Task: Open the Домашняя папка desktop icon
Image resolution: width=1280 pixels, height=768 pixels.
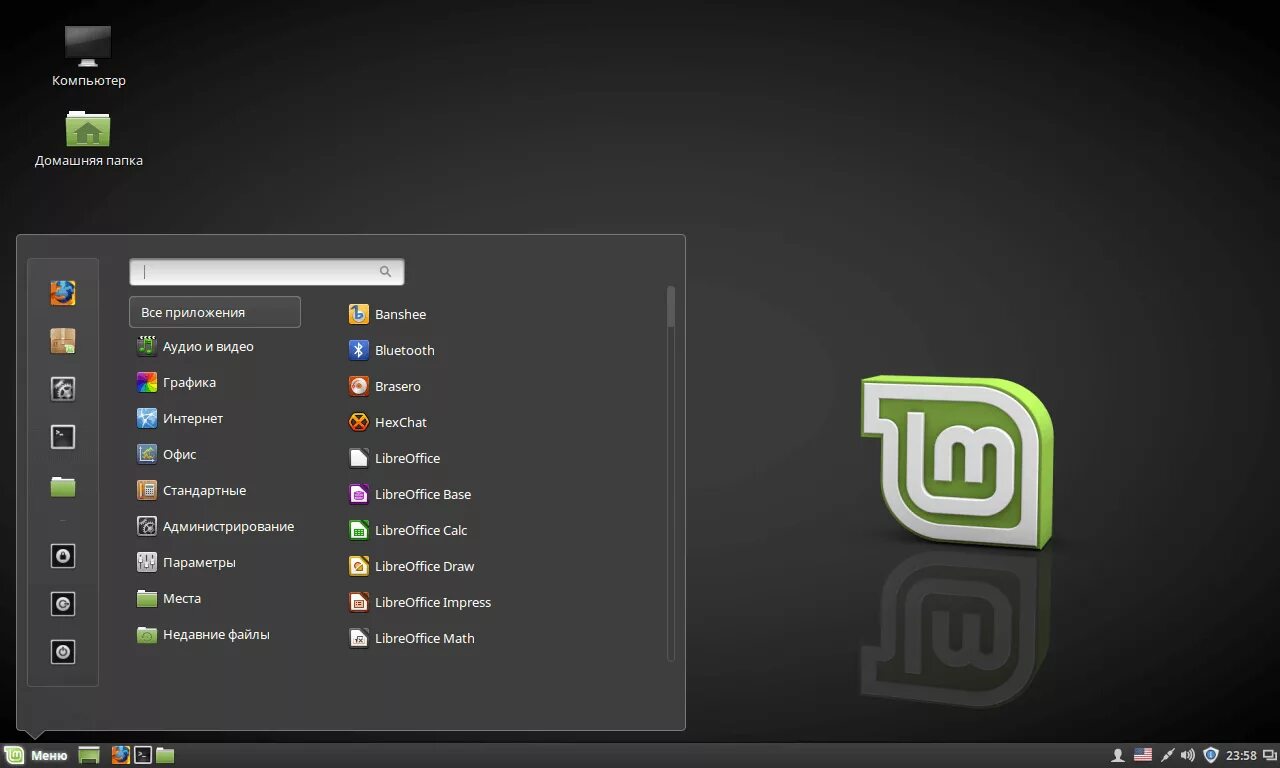Action: pyautogui.click(x=88, y=138)
